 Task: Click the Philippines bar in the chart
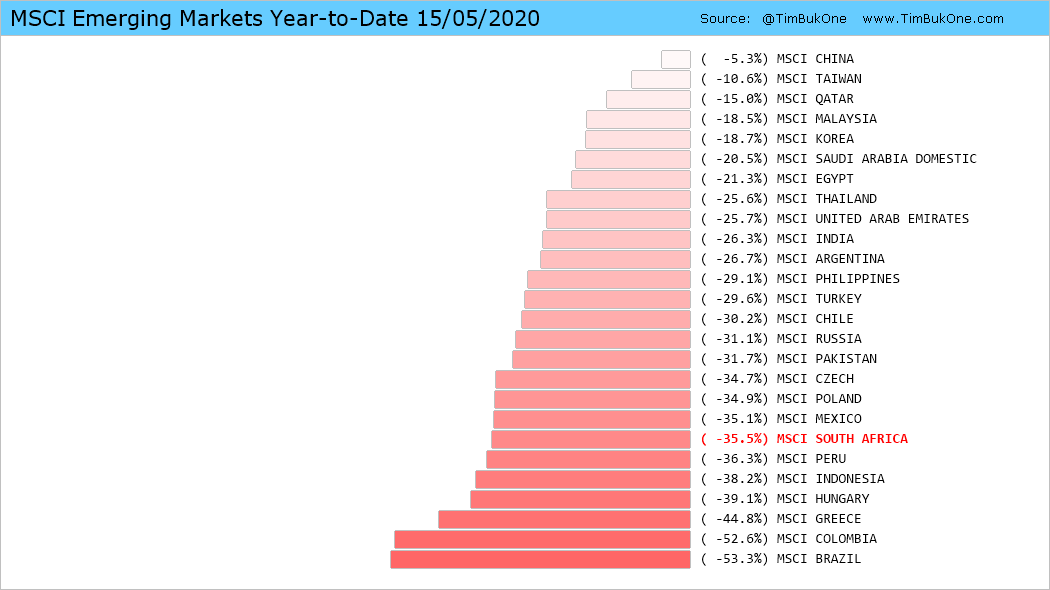pyautogui.click(x=609, y=279)
